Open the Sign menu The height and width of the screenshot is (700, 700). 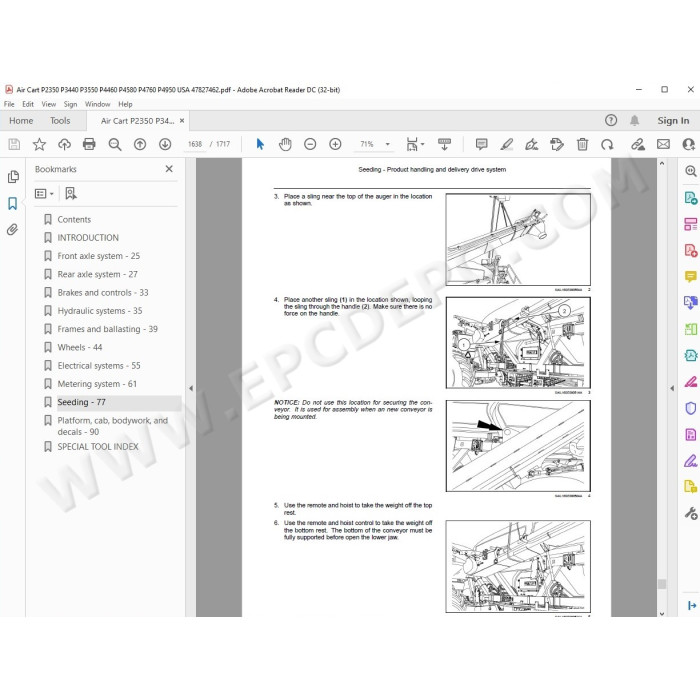pyautogui.click(x=70, y=104)
